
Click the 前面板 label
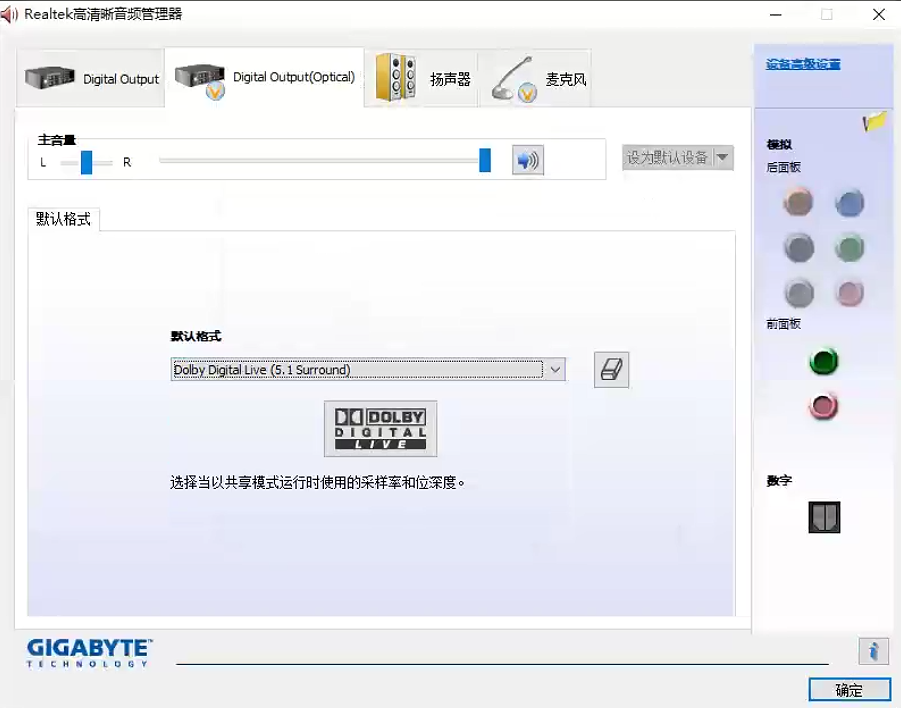tap(783, 324)
